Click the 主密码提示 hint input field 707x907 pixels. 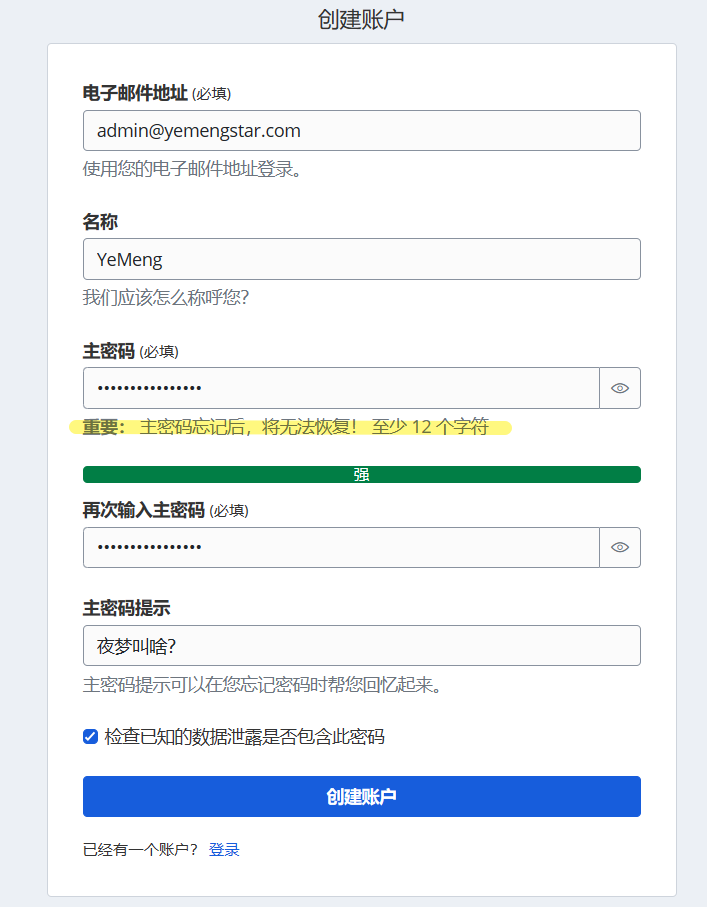[361, 646]
